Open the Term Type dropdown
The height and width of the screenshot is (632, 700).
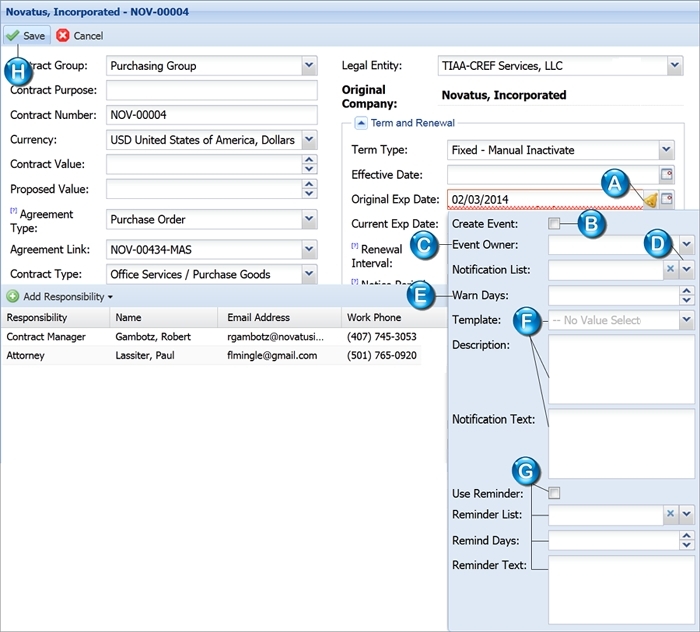[666, 150]
